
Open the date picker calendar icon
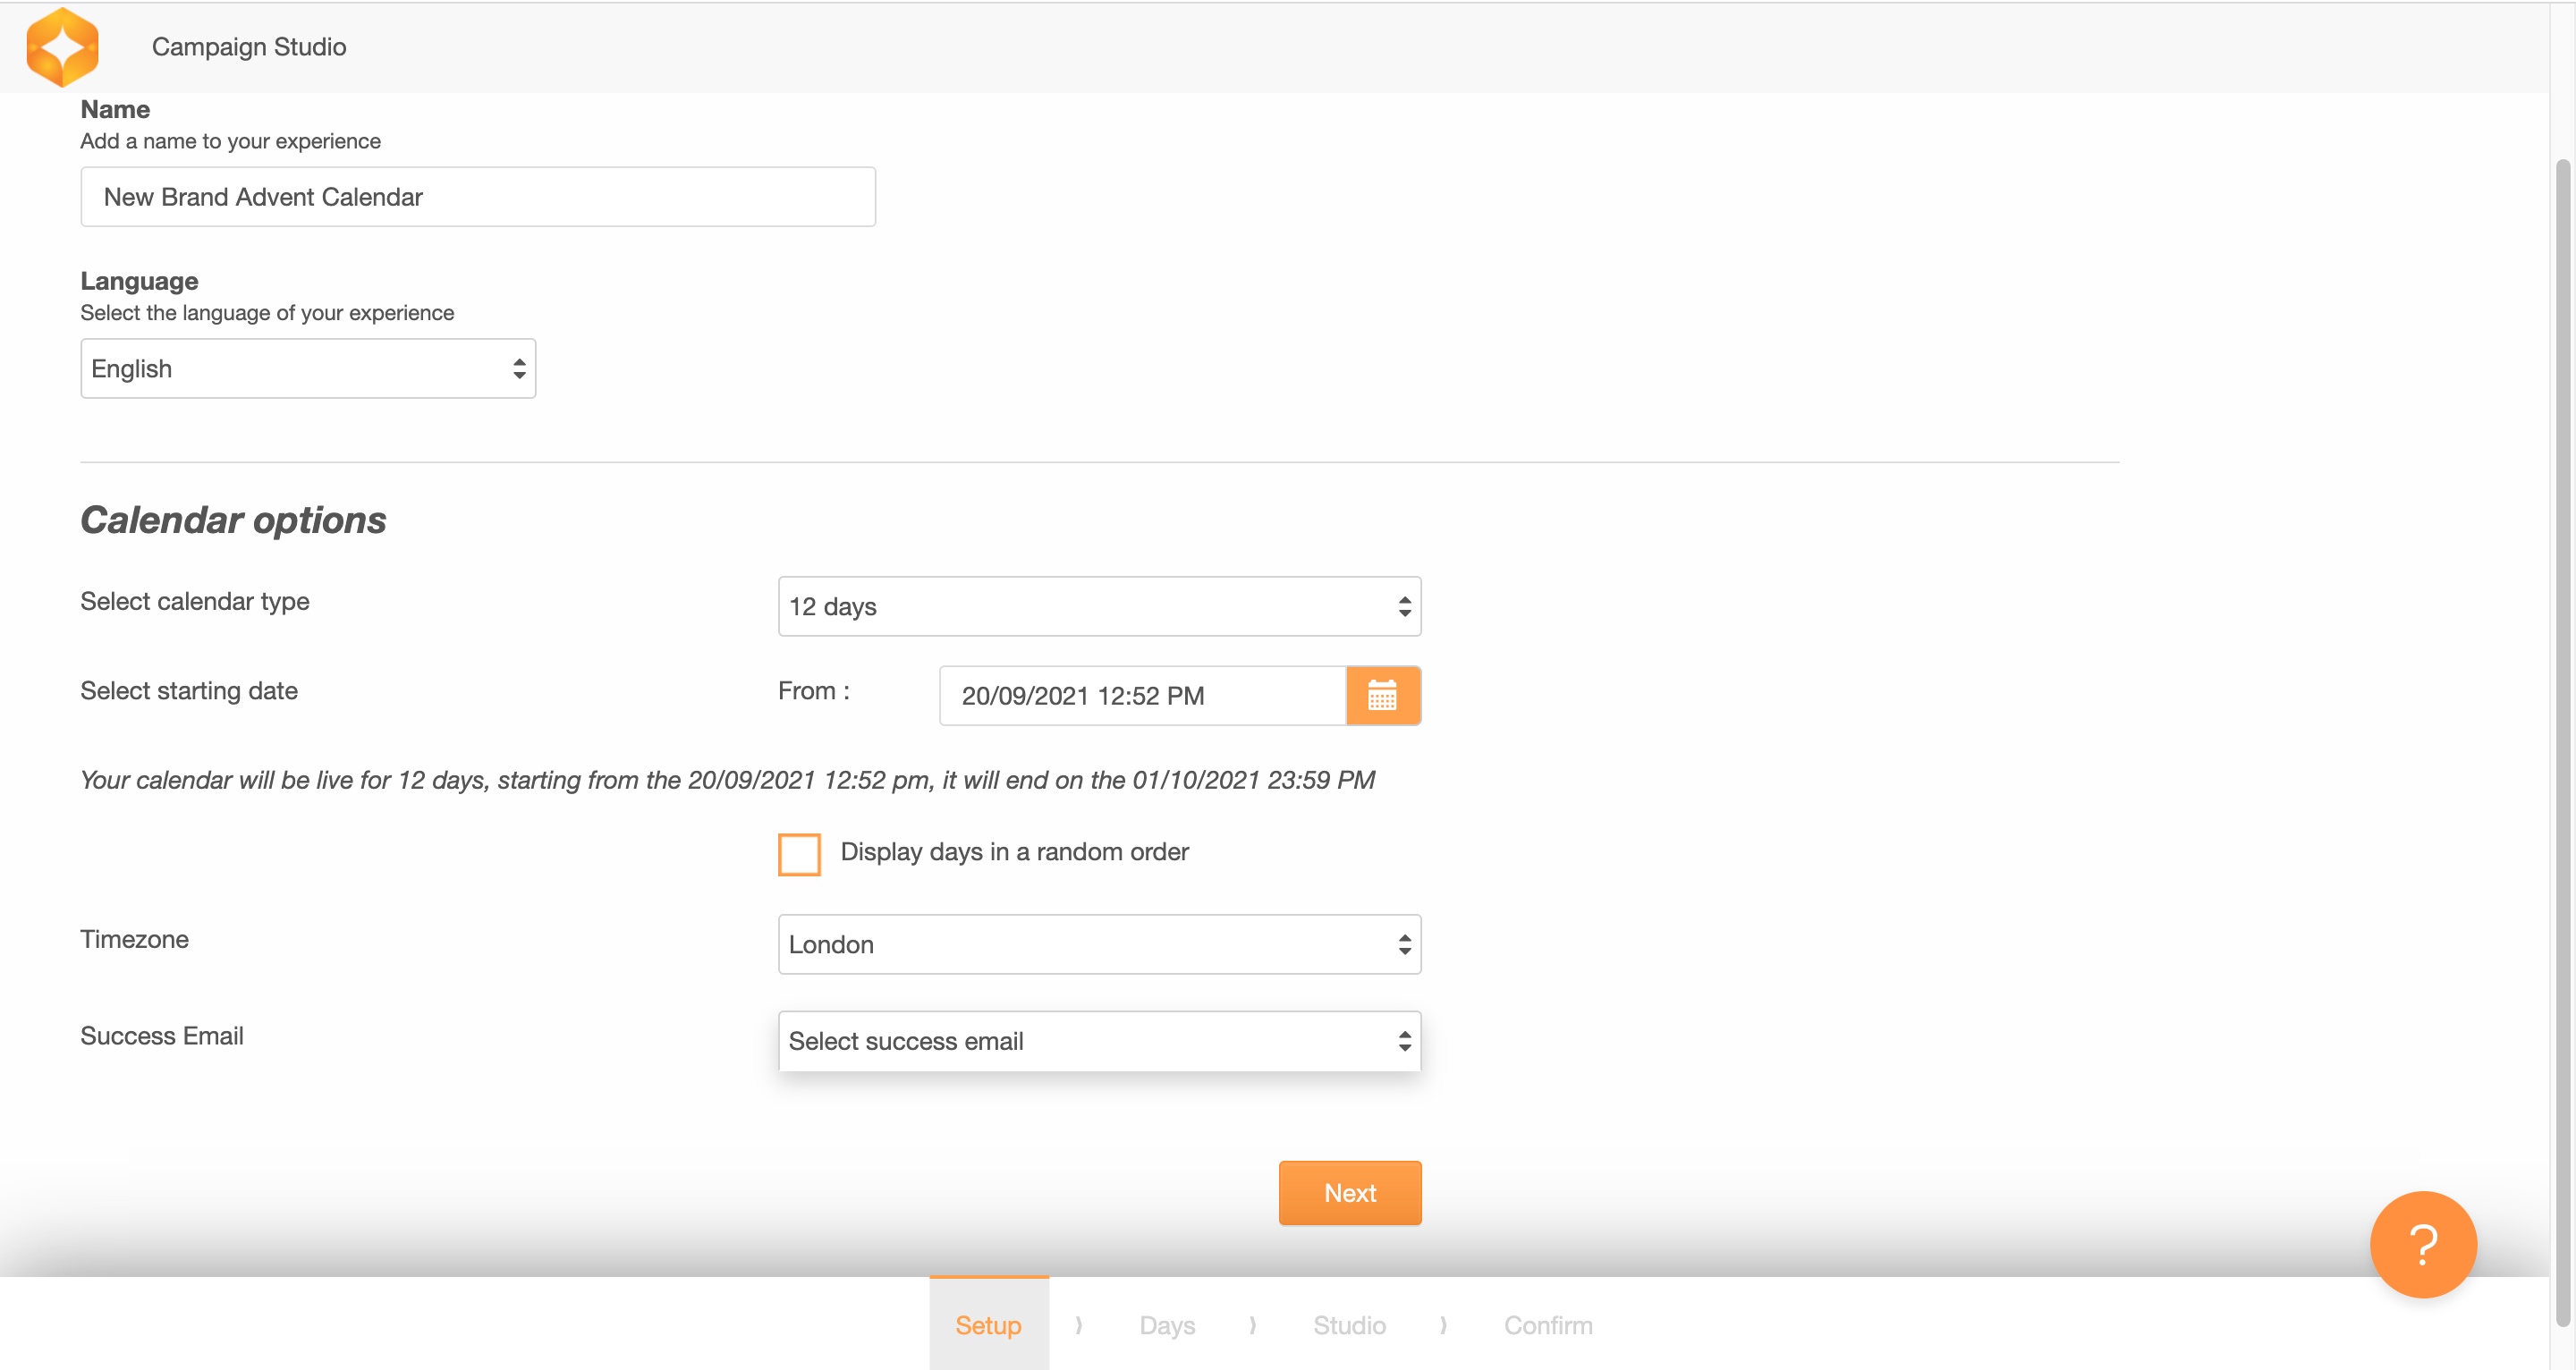coord(1382,695)
